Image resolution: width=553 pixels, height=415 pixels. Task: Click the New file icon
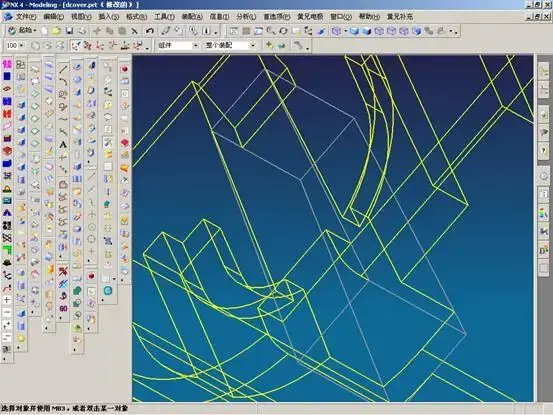[44, 31]
